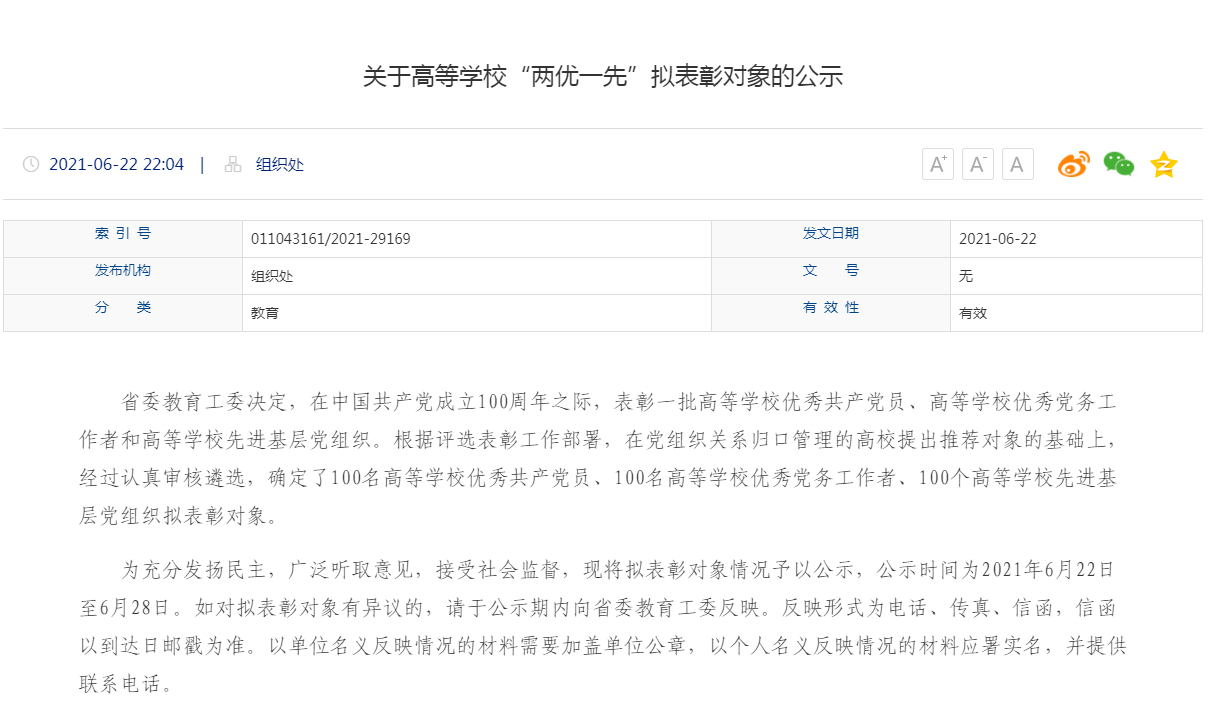
Task: Click the article title about 两优一先 公示
Action: pyautogui.click(x=603, y=76)
